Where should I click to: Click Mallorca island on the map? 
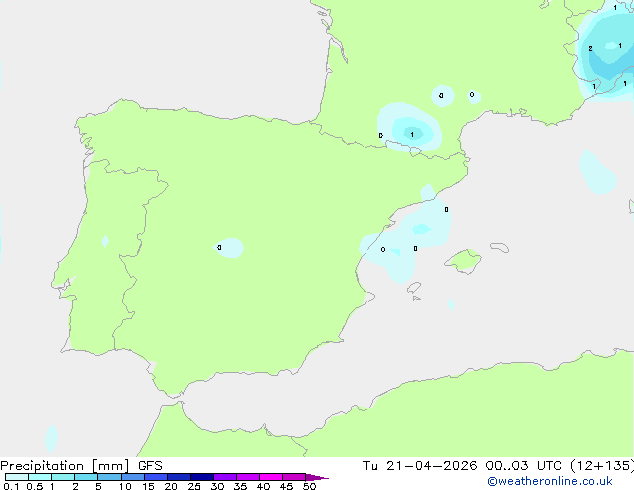464,261
